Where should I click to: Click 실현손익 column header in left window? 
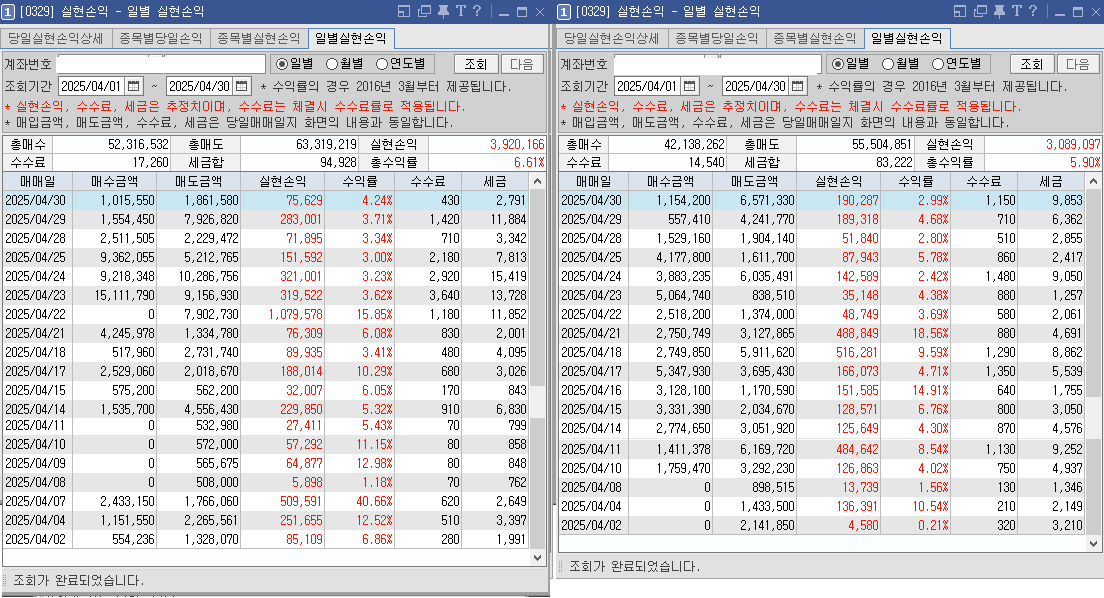point(282,182)
